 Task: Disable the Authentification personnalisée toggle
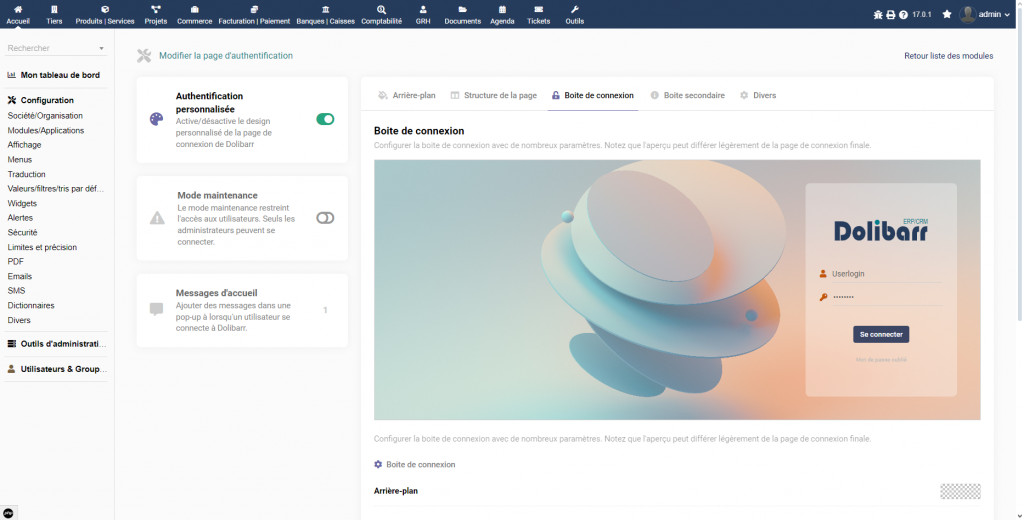[325, 119]
